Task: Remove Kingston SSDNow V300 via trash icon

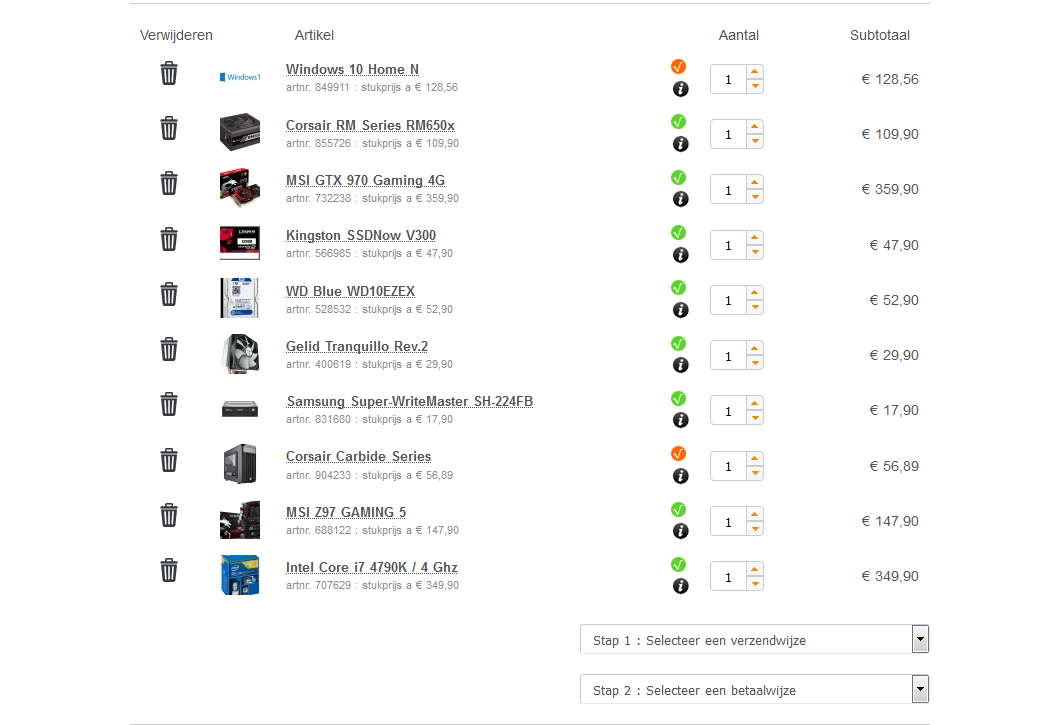Action: (169, 239)
